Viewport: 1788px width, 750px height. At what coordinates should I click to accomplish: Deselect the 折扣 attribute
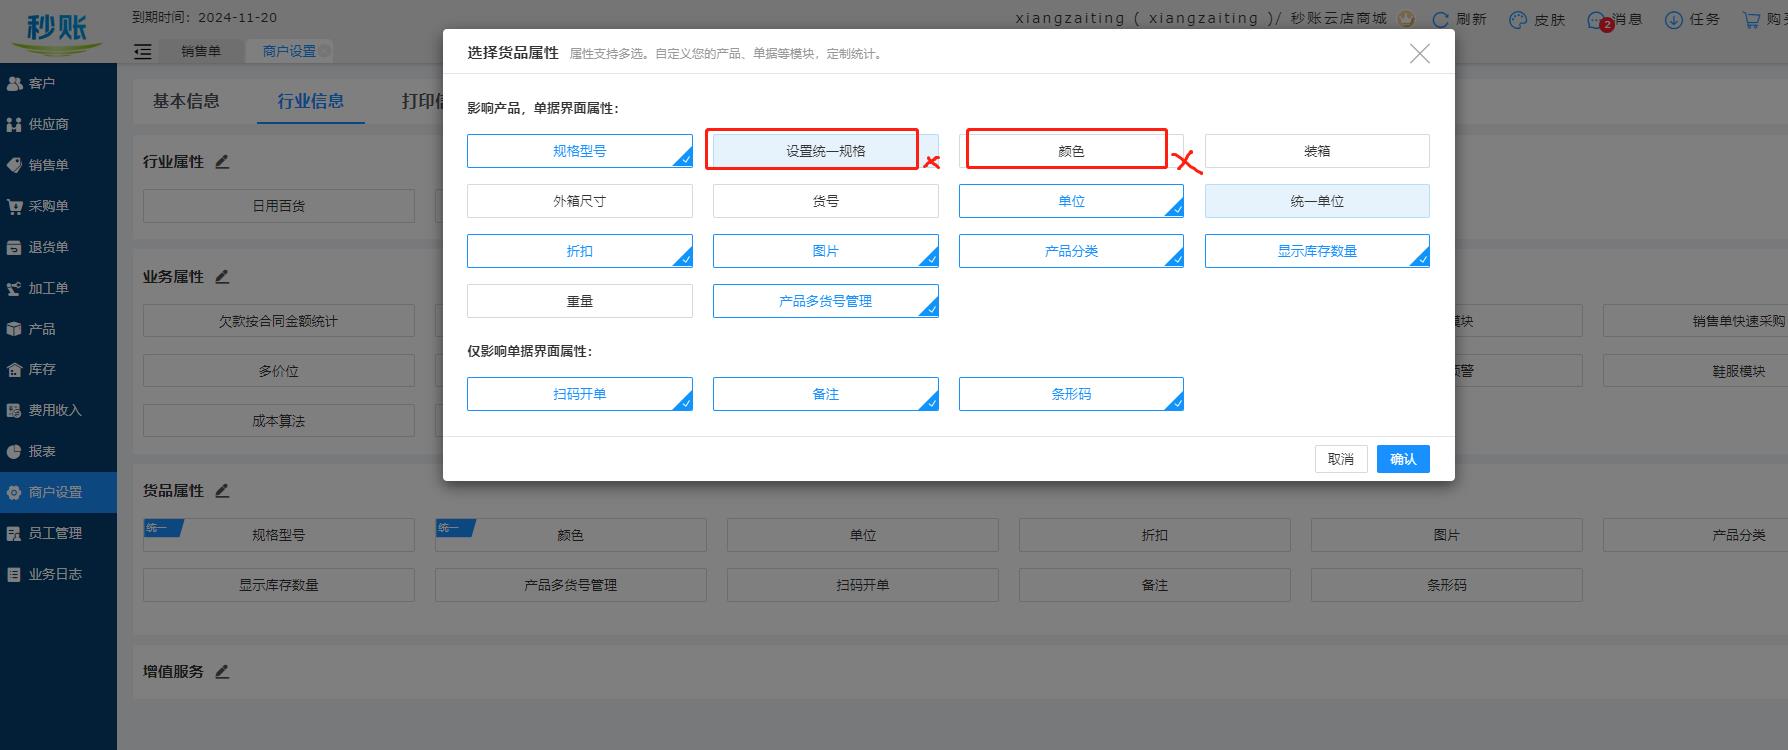click(580, 251)
